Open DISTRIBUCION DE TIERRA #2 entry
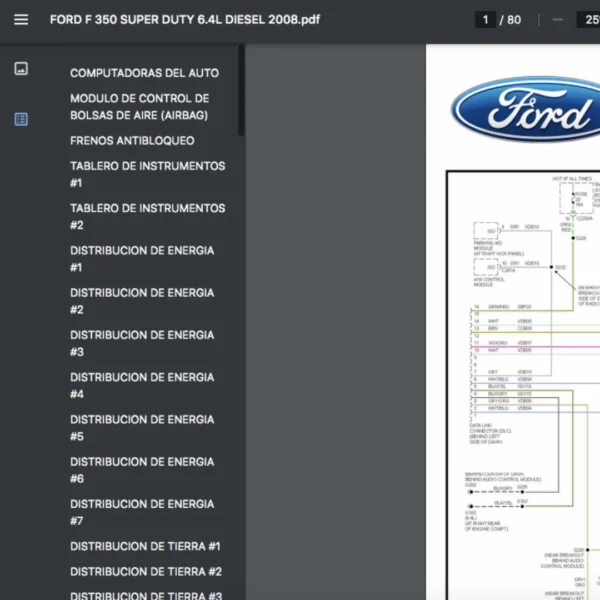600x600 pixels. (x=145, y=572)
